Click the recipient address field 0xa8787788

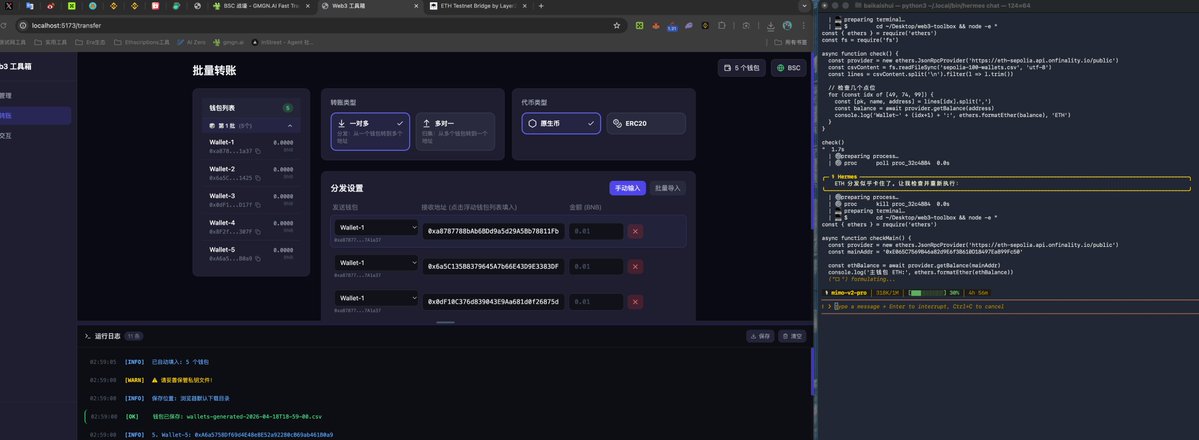coord(493,231)
